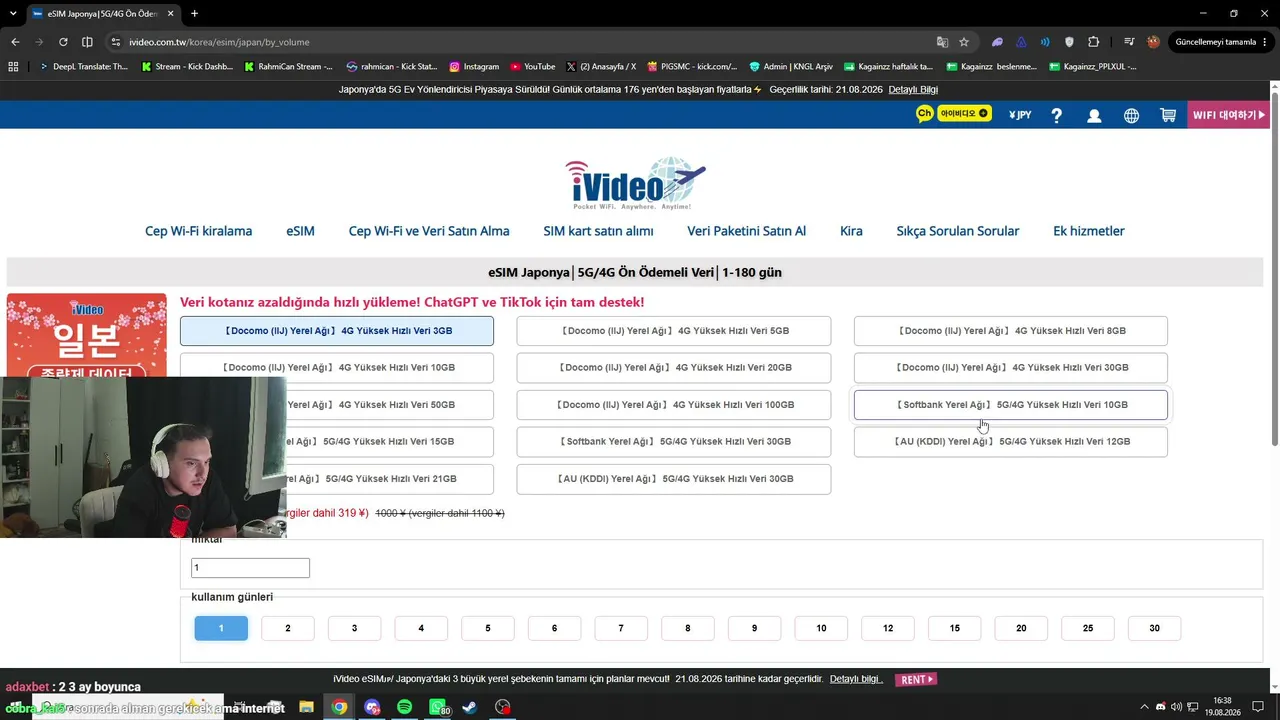This screenshot has width=1280, height=720.
Task: Open Steam from the taskbar
Action: (470, 707)
